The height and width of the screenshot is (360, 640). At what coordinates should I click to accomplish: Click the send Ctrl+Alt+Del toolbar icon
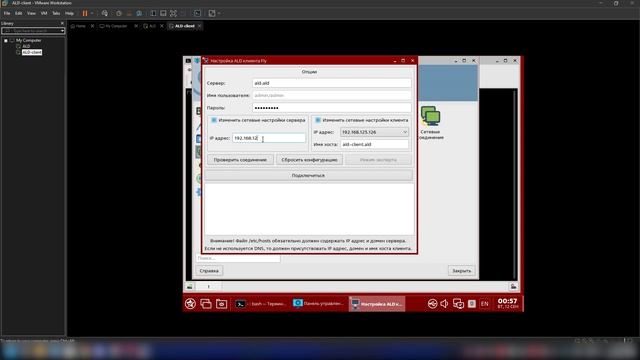[105, 13]
